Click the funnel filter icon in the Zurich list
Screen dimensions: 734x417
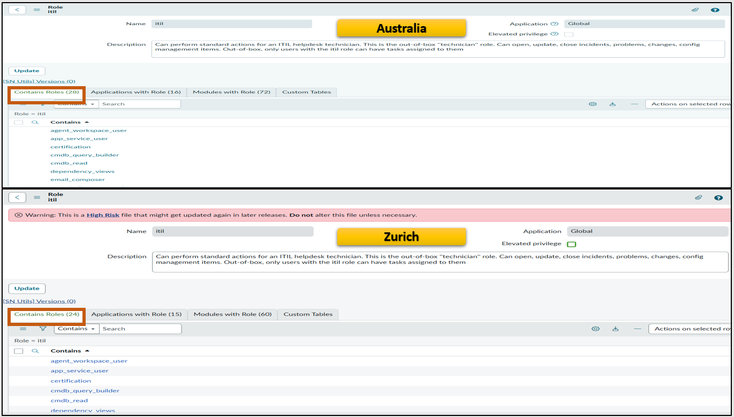click(x=42, y=328)
